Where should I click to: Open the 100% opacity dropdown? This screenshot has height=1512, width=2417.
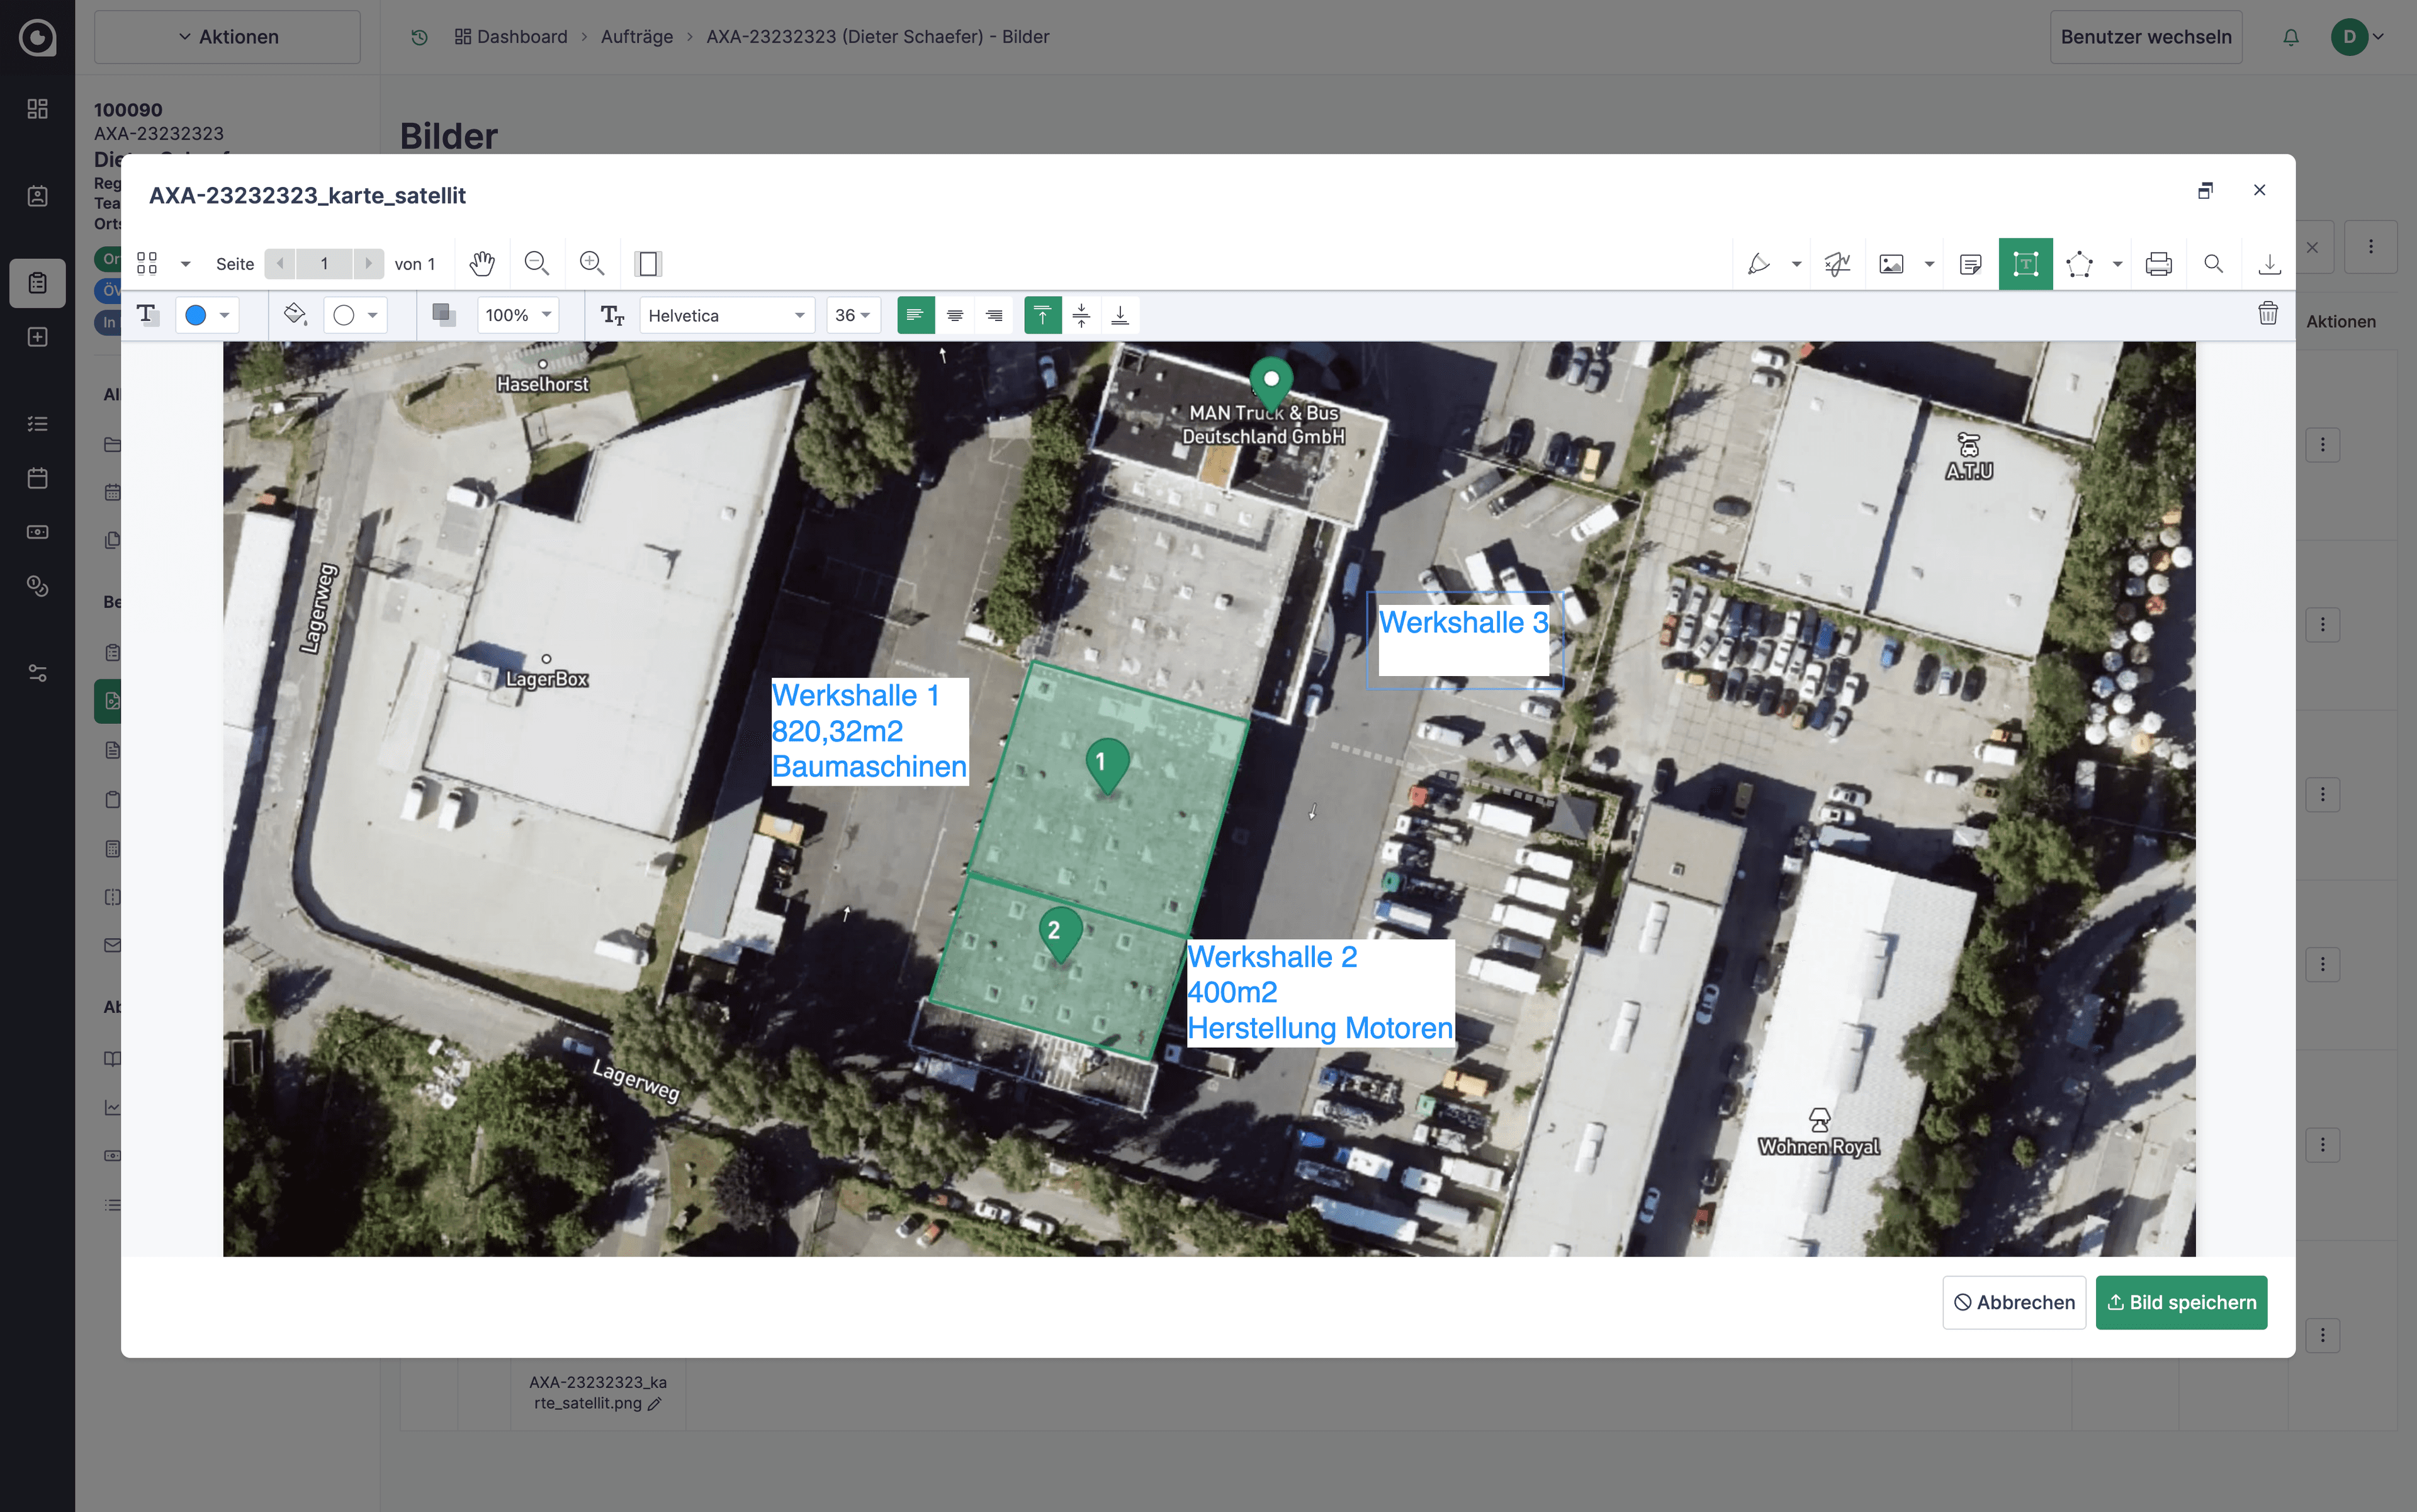[517, 315]
